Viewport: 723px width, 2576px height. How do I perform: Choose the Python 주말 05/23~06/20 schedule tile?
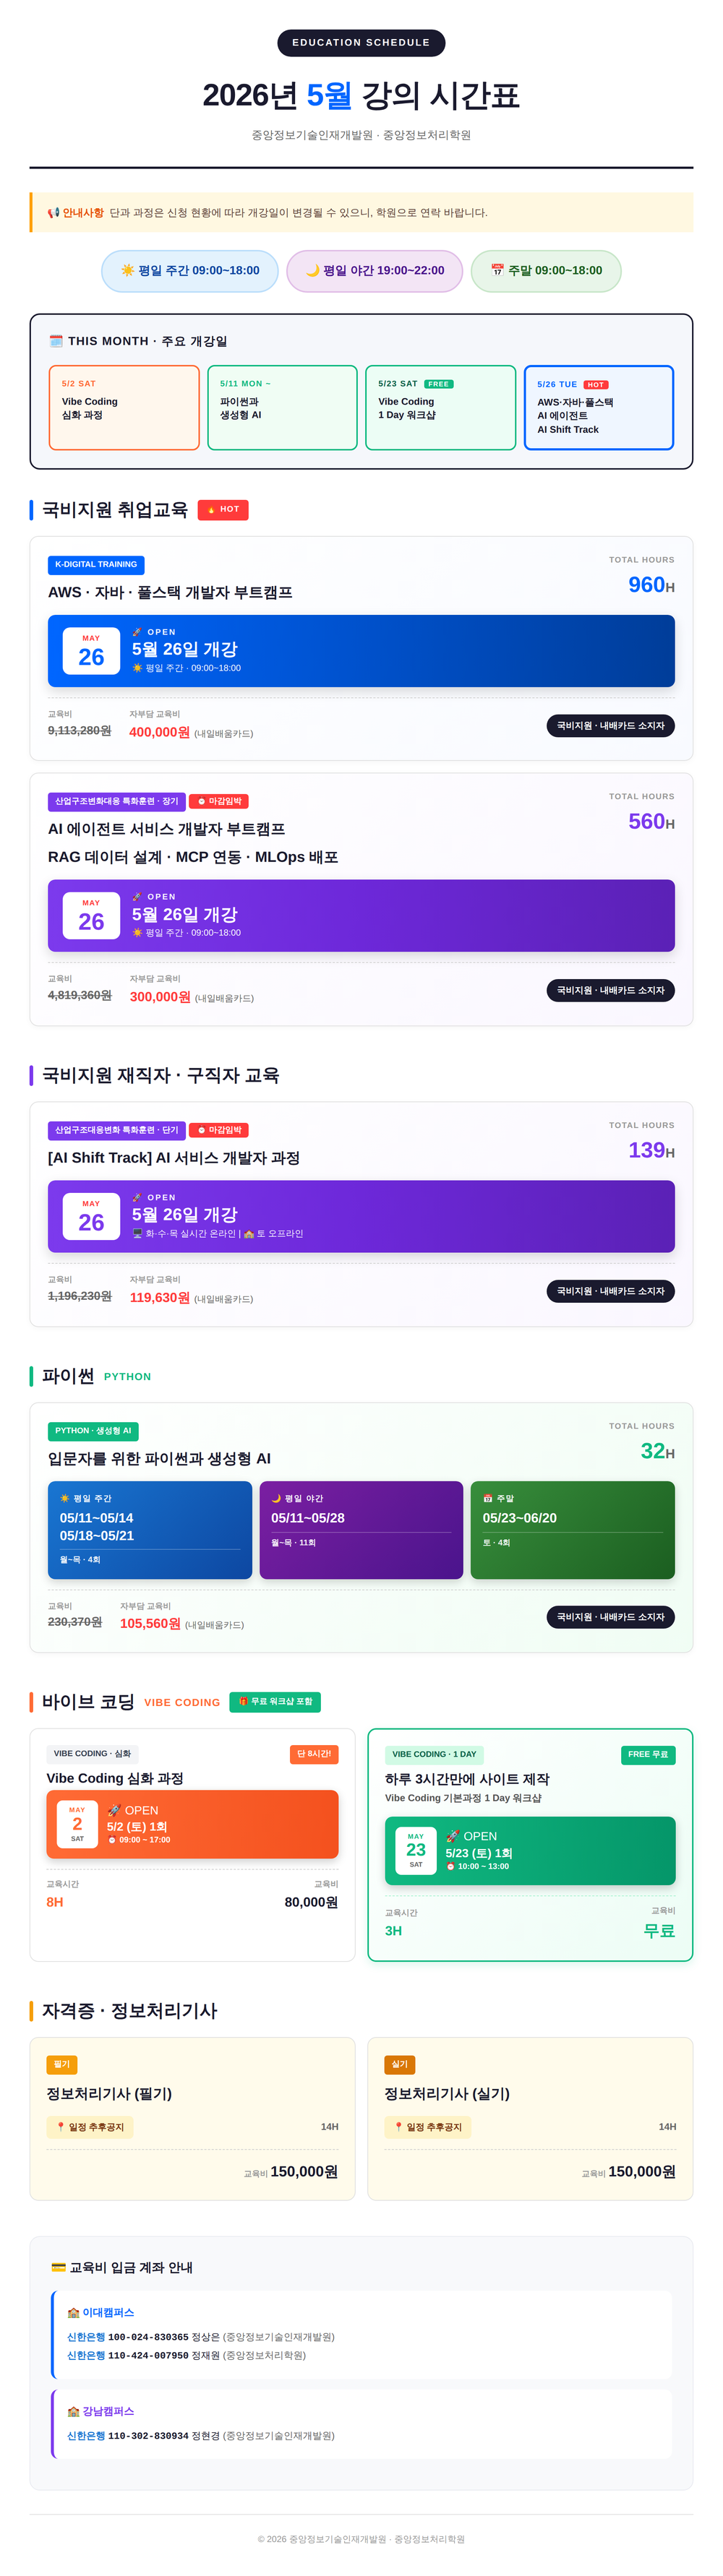pyautogui.click(x=572, y=1530)
